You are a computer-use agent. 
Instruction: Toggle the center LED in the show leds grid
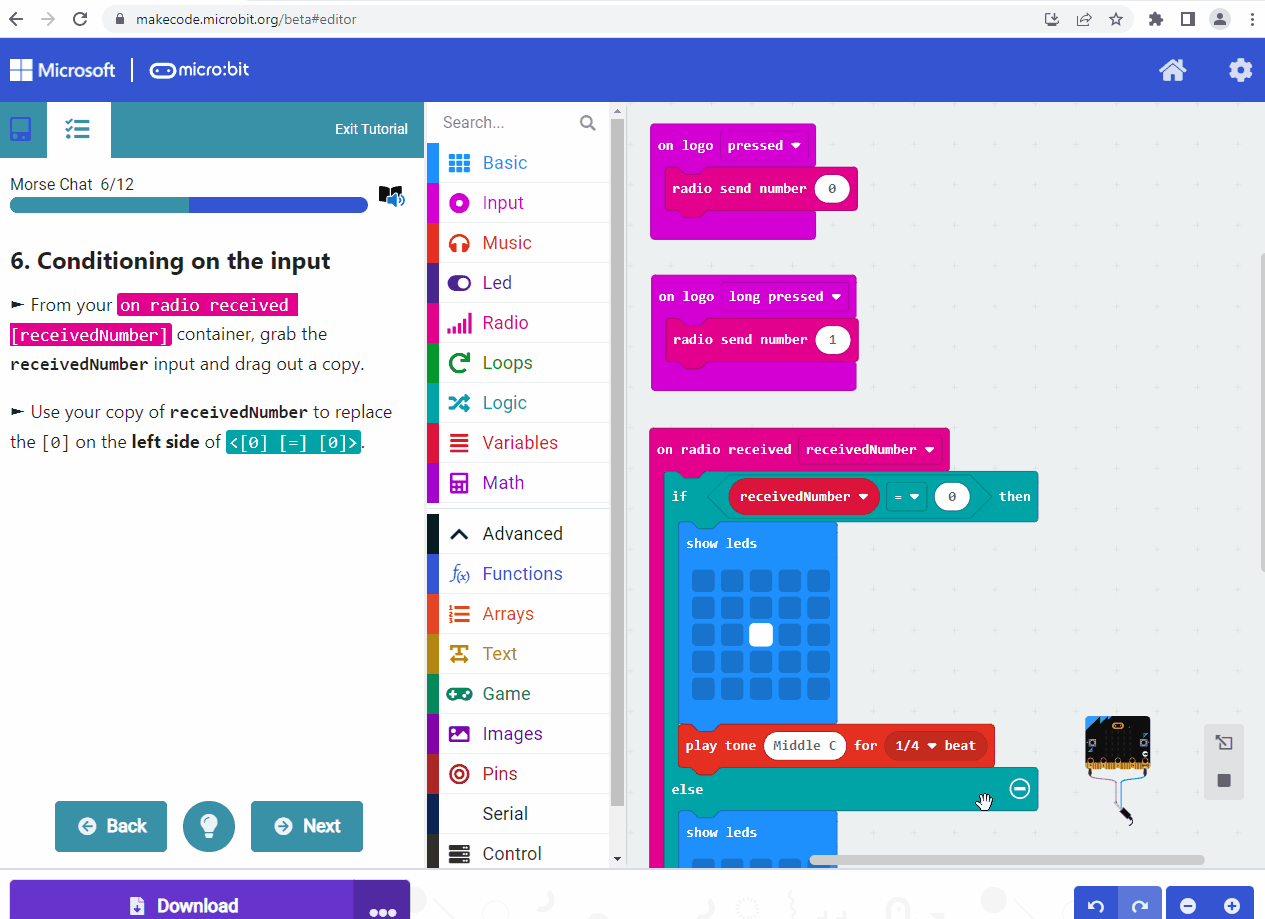(x=760, y=634)
